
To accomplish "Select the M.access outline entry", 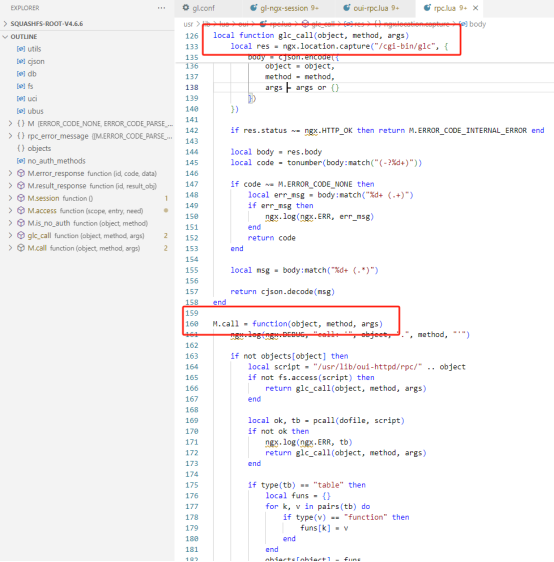I will point(42,211).
